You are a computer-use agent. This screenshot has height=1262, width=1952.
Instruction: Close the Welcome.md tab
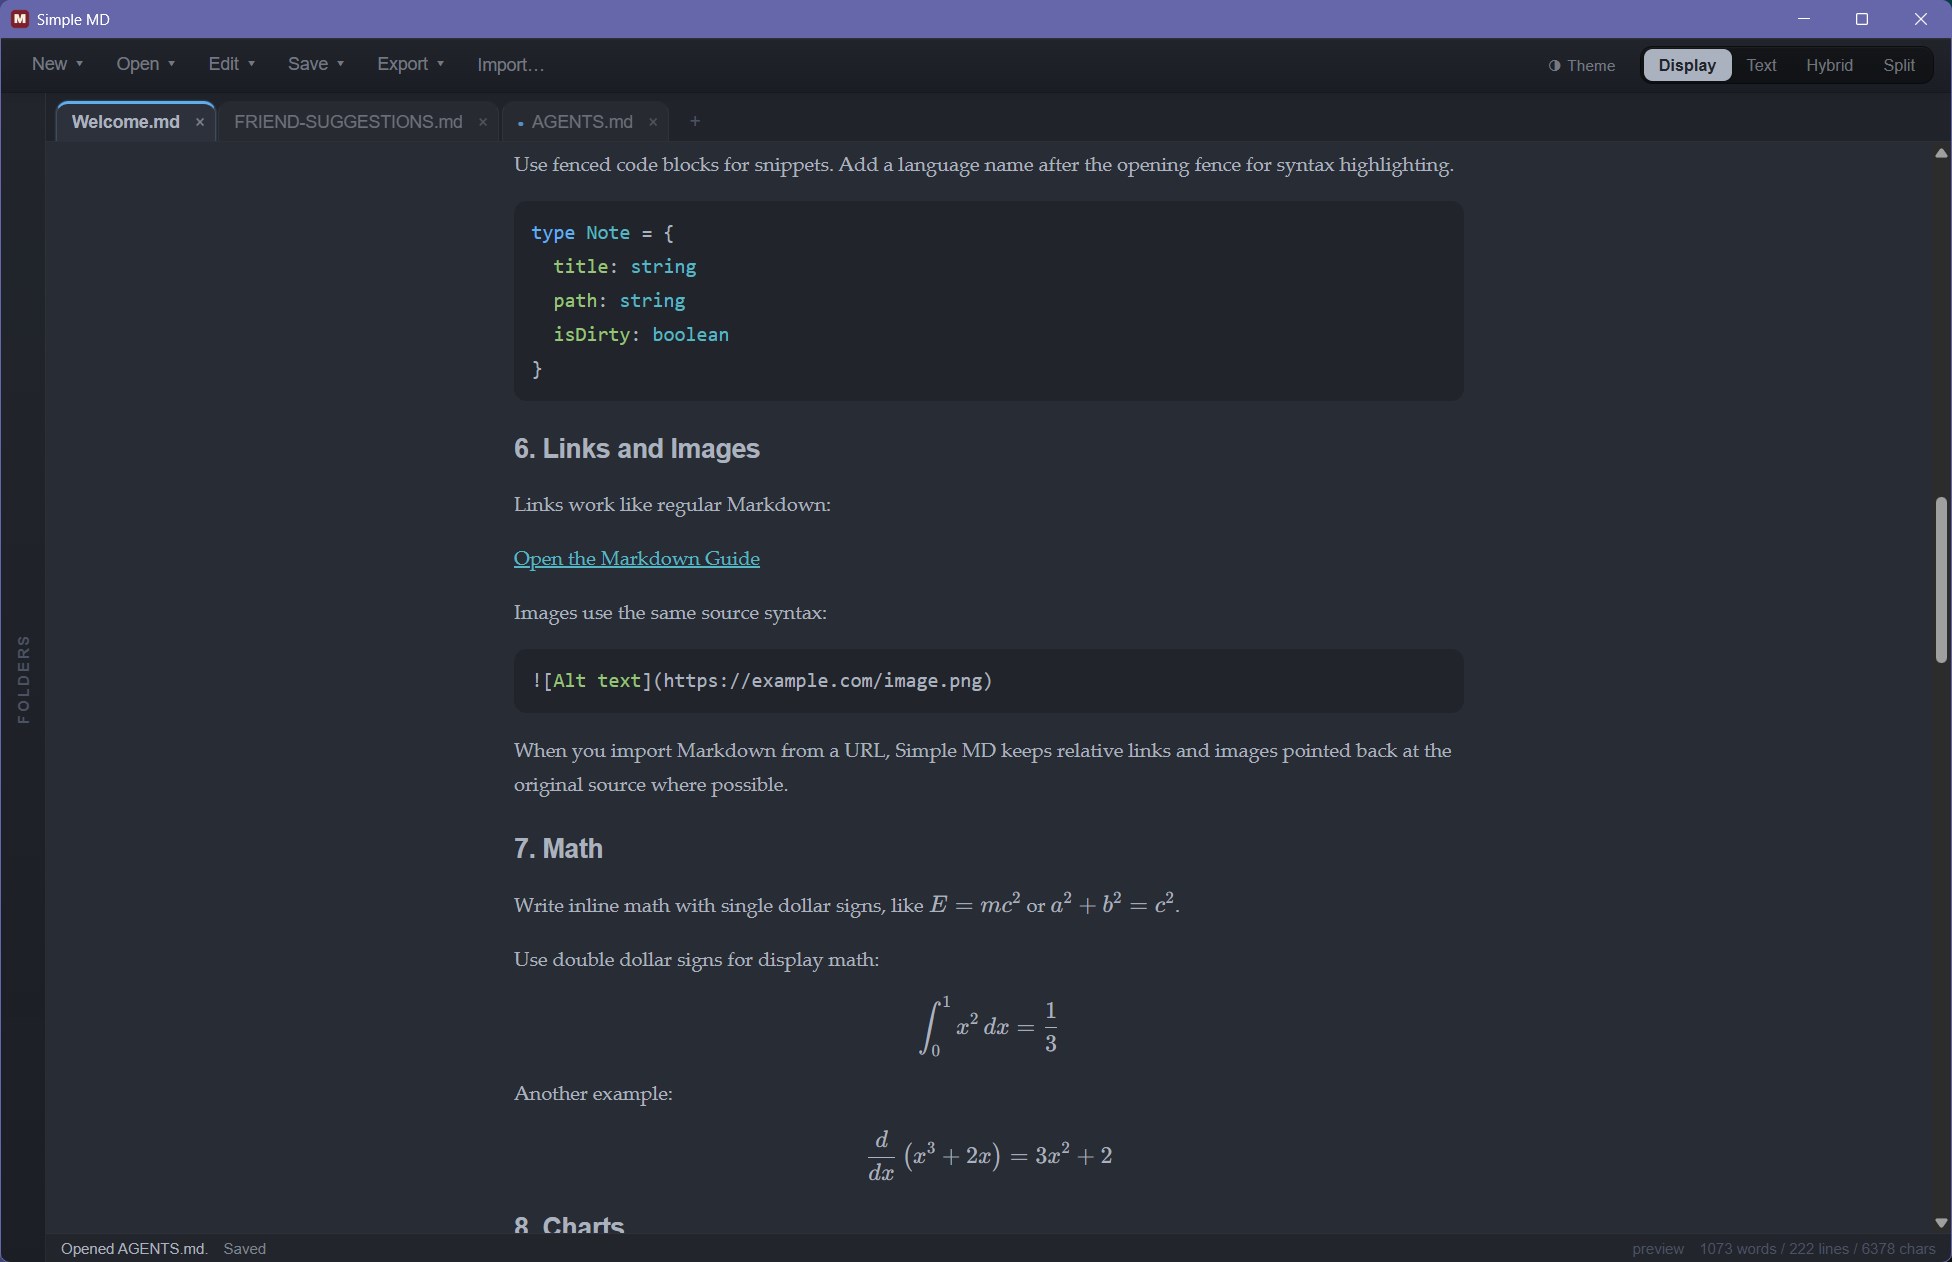click(x=200, y=122)
